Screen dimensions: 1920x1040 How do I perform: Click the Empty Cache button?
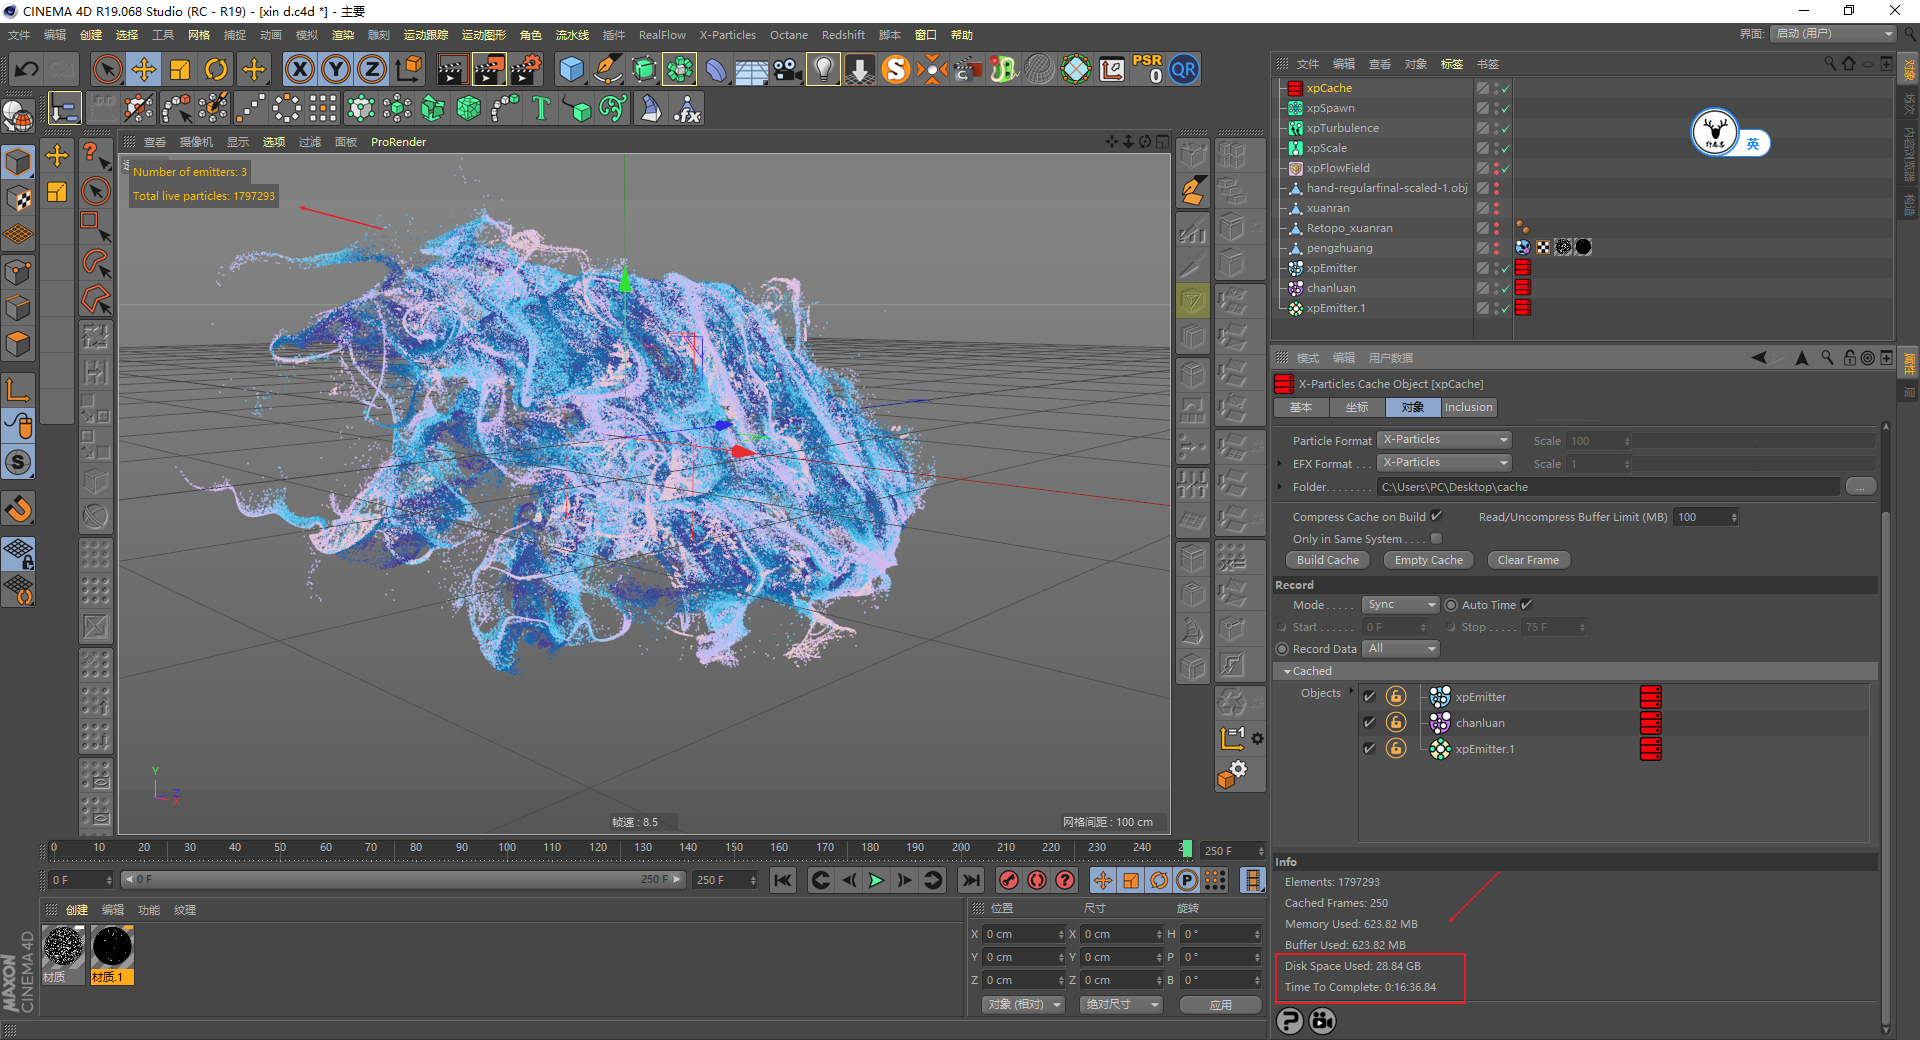point(1428,560)
